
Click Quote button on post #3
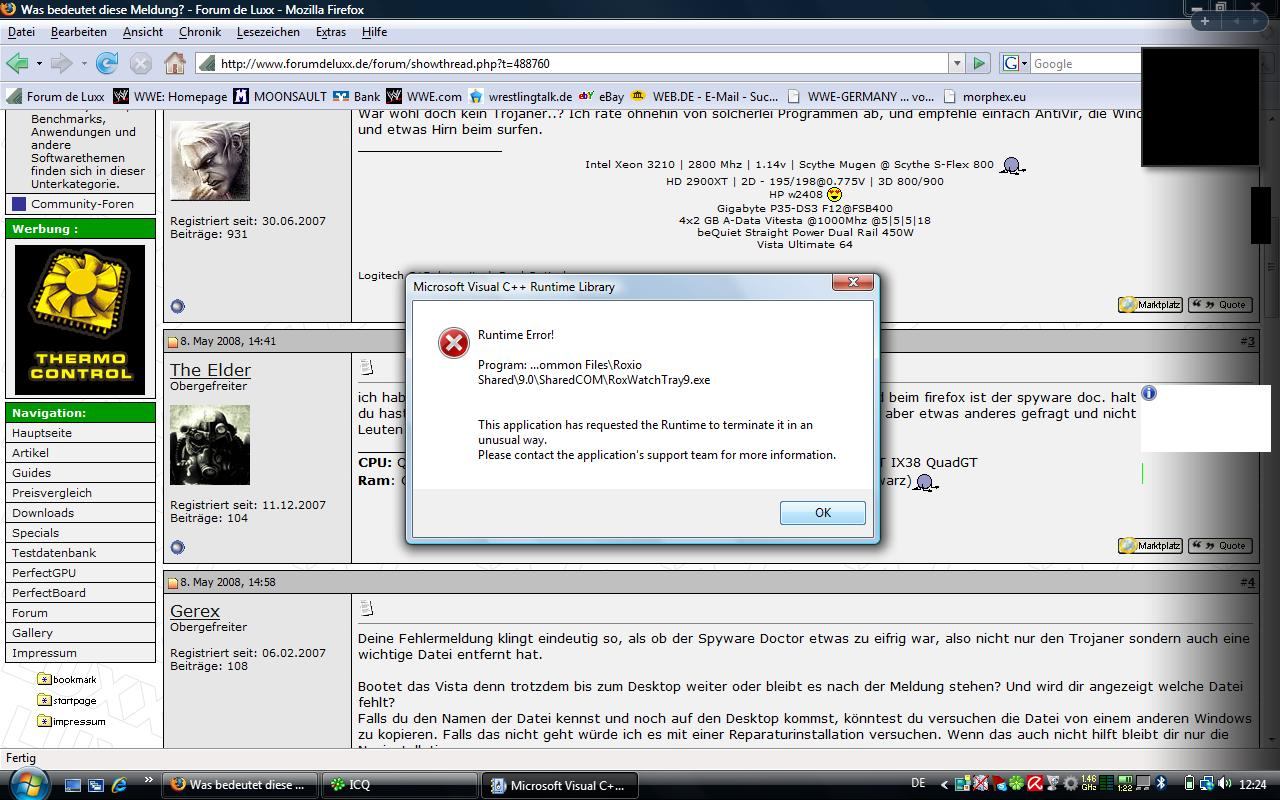pyautogui.click(x=1220, y=546)
